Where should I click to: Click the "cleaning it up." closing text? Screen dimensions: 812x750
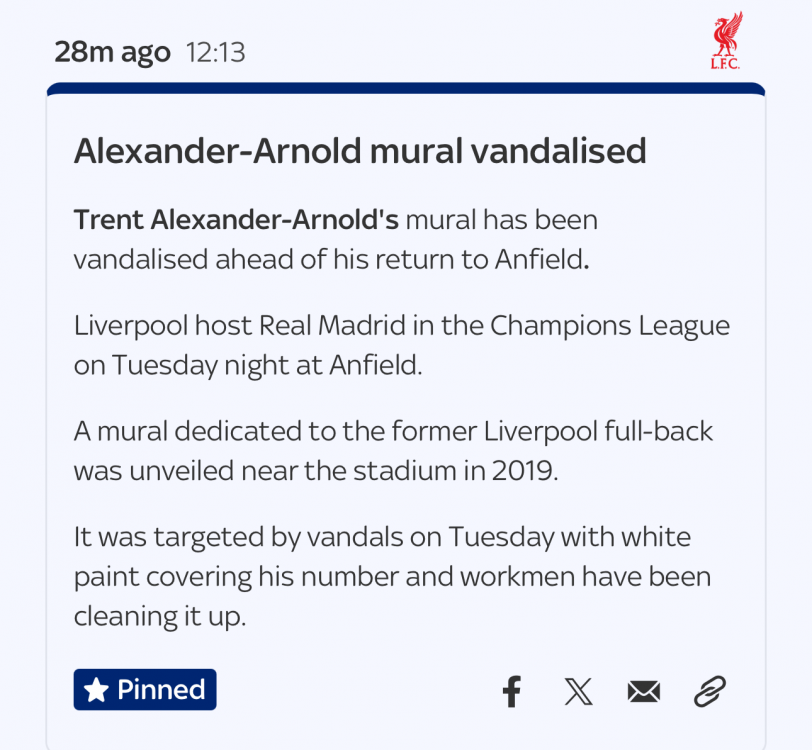159,616
